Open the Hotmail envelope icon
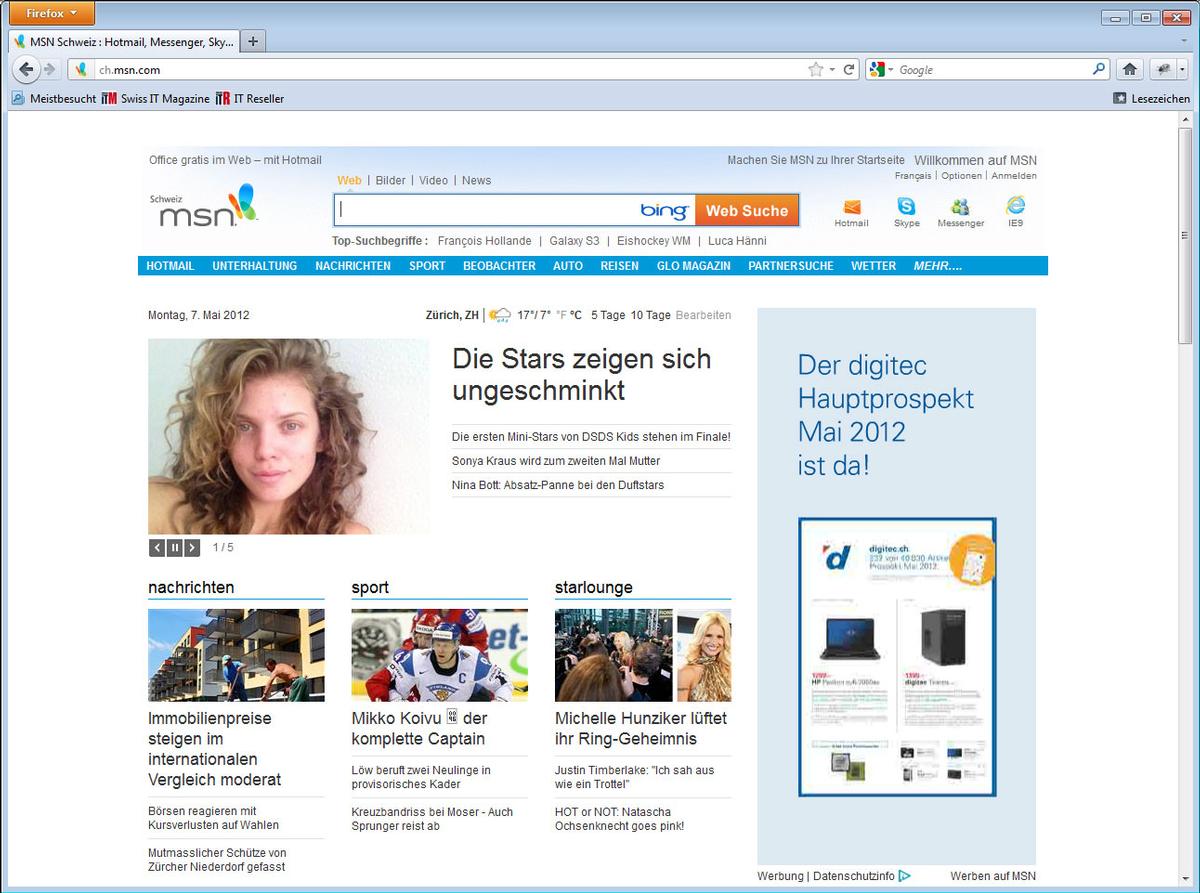Viewport: 1200px width, 893px height. coord(852,207)
